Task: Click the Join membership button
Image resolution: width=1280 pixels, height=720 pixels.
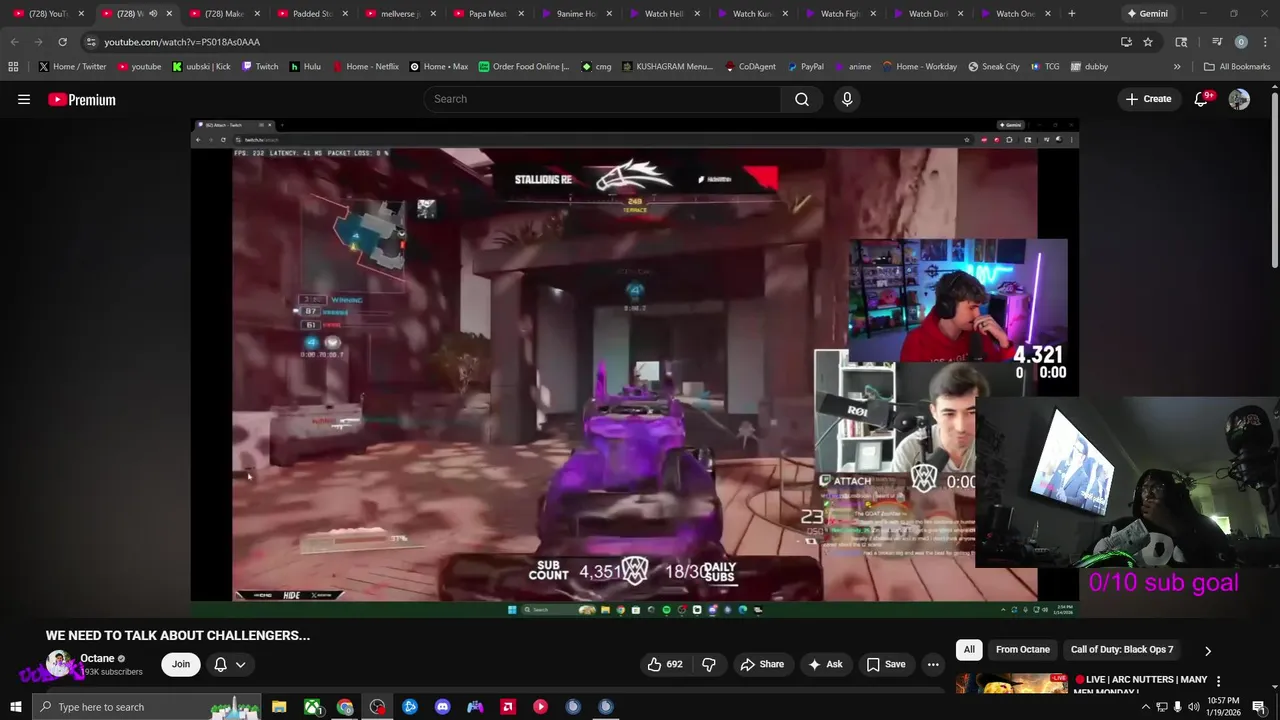Action: 181,664
